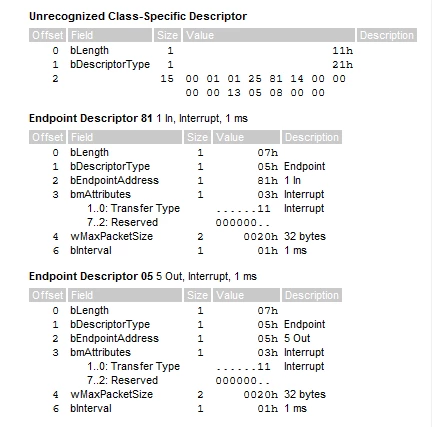Click wMaxPacketSize in Endpoint Descriptor 81

click(112, 236)
